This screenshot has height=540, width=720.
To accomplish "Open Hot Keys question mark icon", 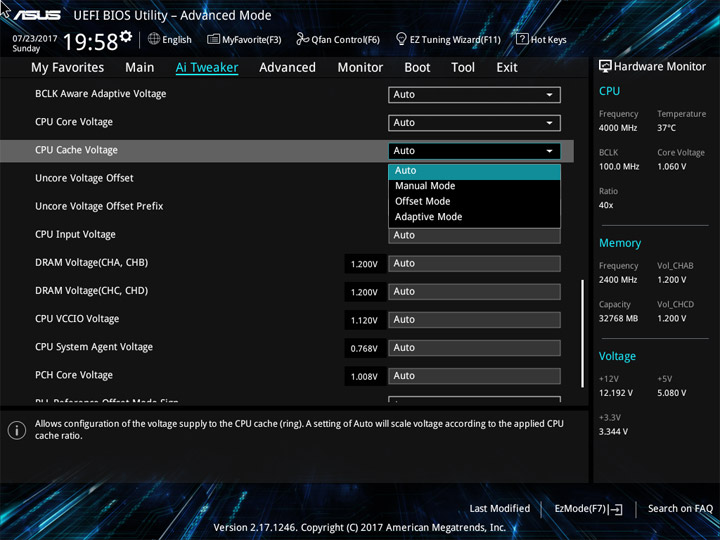I will click(522, 39).
